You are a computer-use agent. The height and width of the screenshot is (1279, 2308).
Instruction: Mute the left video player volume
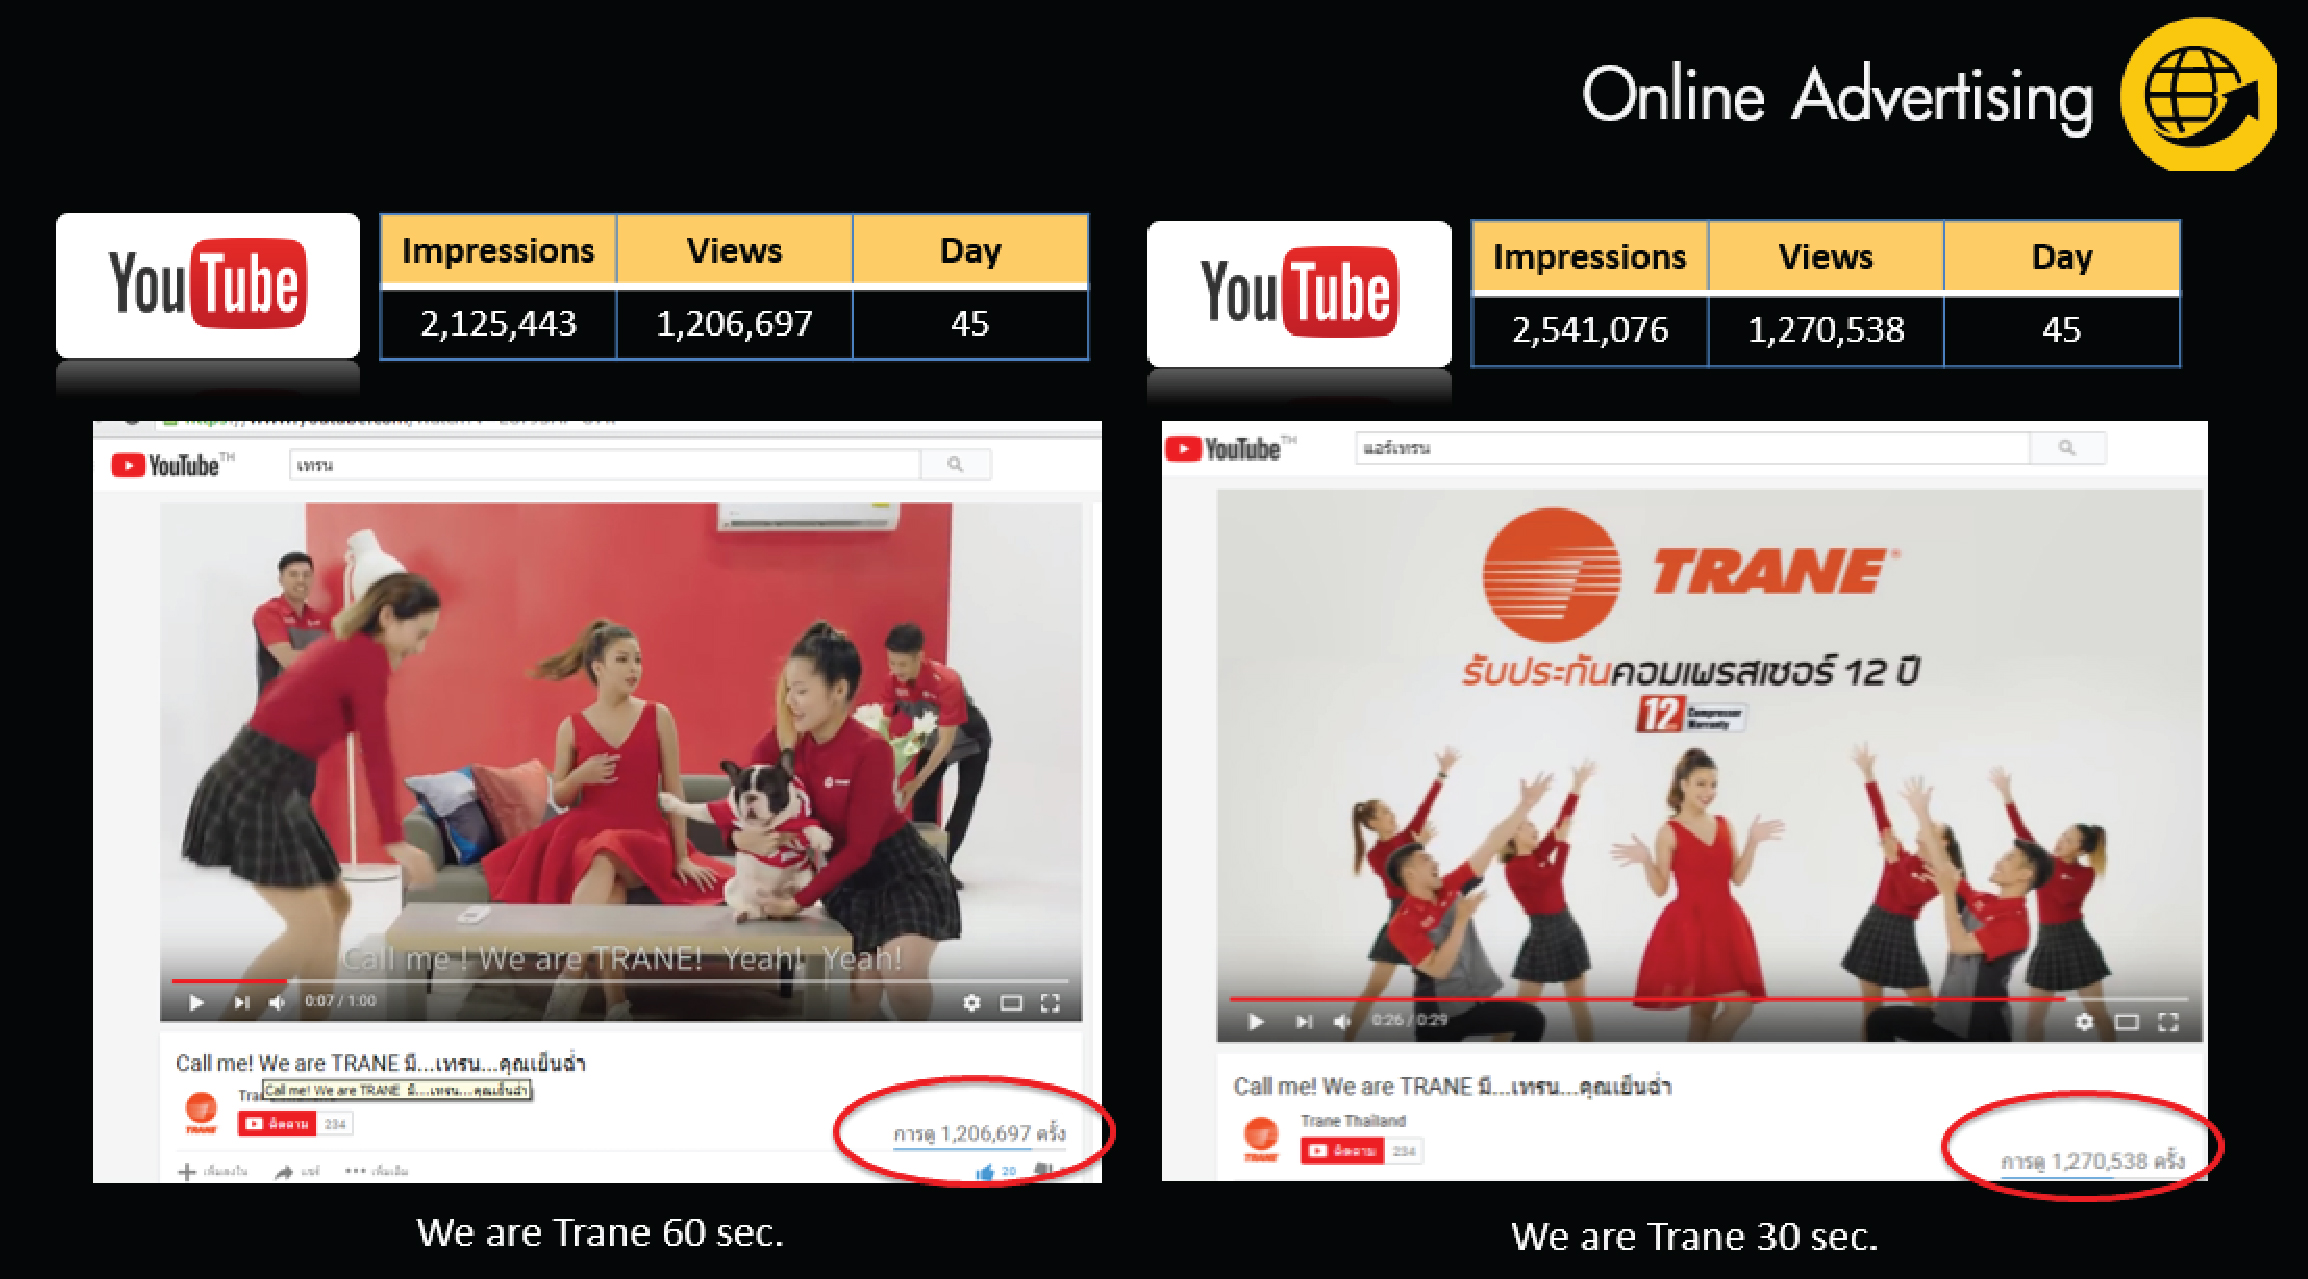tap(277, 1002)
